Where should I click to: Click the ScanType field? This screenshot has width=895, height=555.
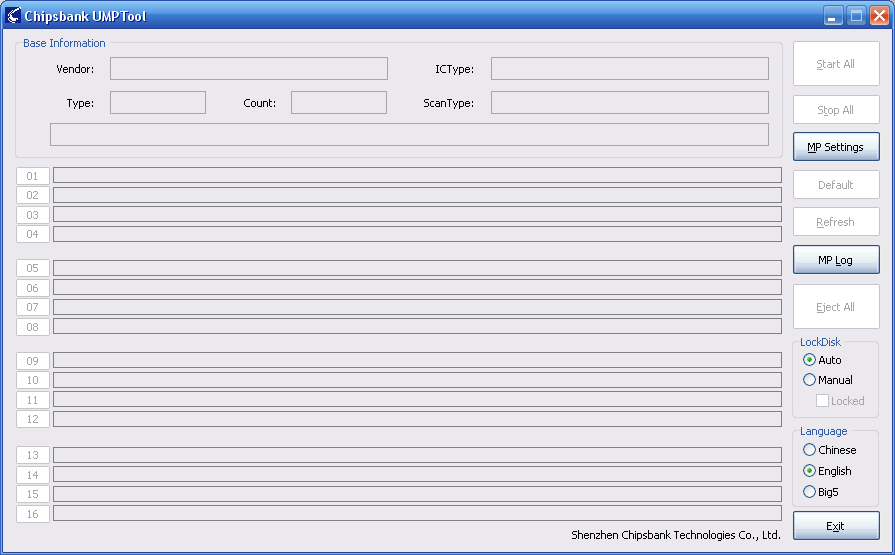[x=630, y=103]
